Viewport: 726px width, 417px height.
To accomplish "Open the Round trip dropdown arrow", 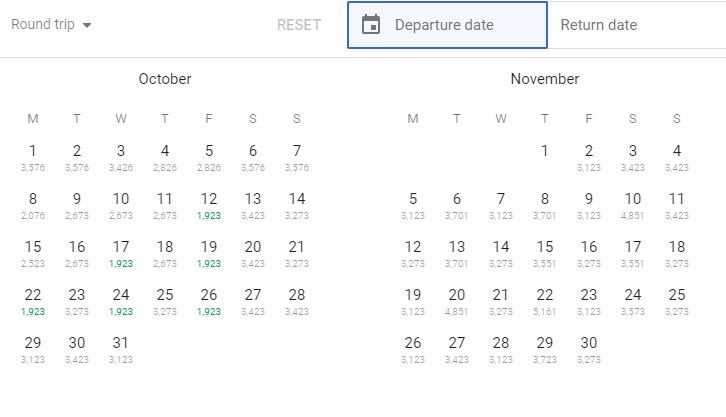I will [x=87, y=25].
